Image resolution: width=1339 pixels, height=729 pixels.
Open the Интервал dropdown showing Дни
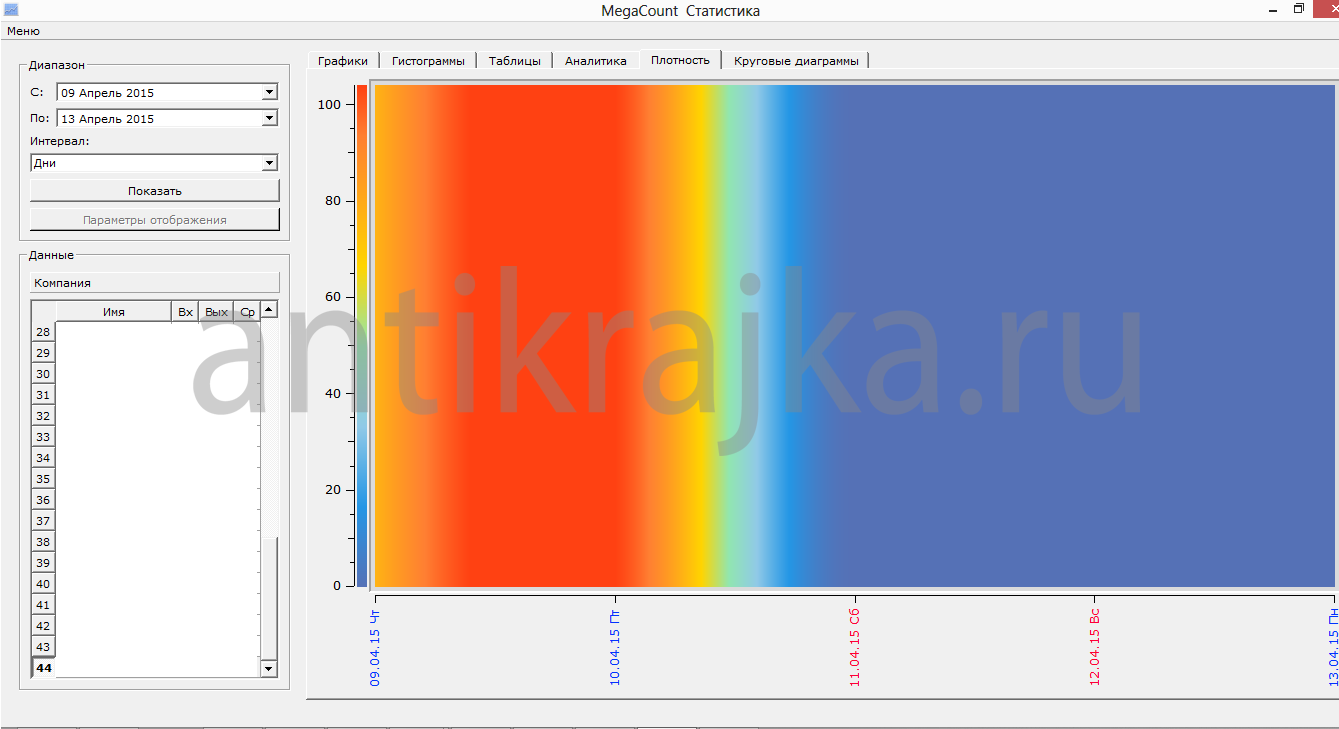[x=268, y=163]
